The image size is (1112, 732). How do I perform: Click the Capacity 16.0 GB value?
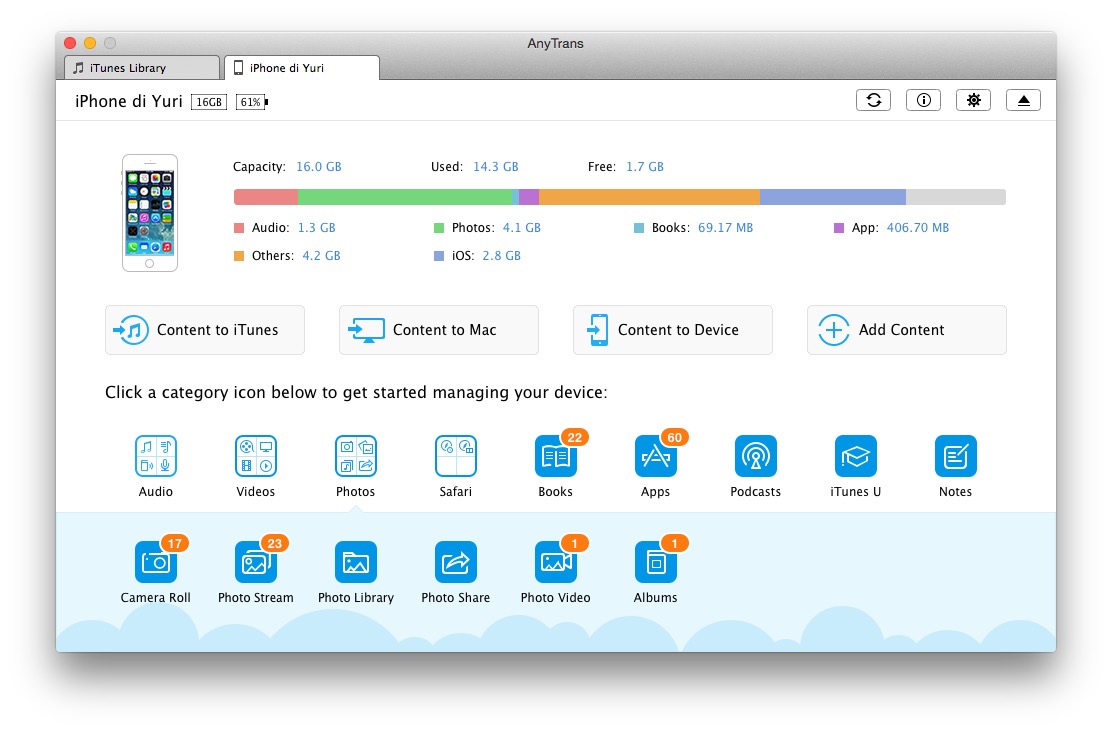[319, 167]
